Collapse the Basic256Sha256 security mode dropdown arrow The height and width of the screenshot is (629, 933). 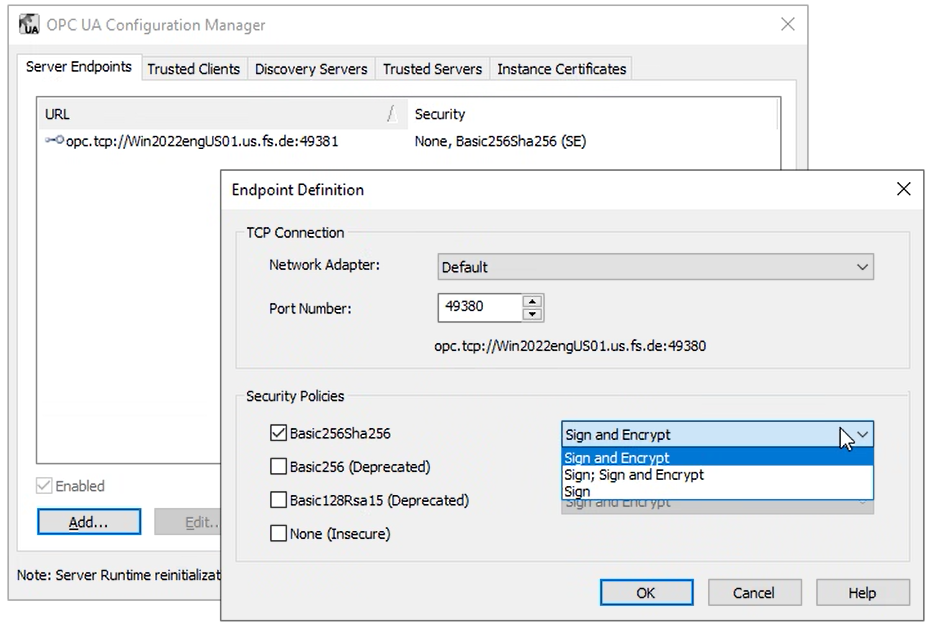862,435
